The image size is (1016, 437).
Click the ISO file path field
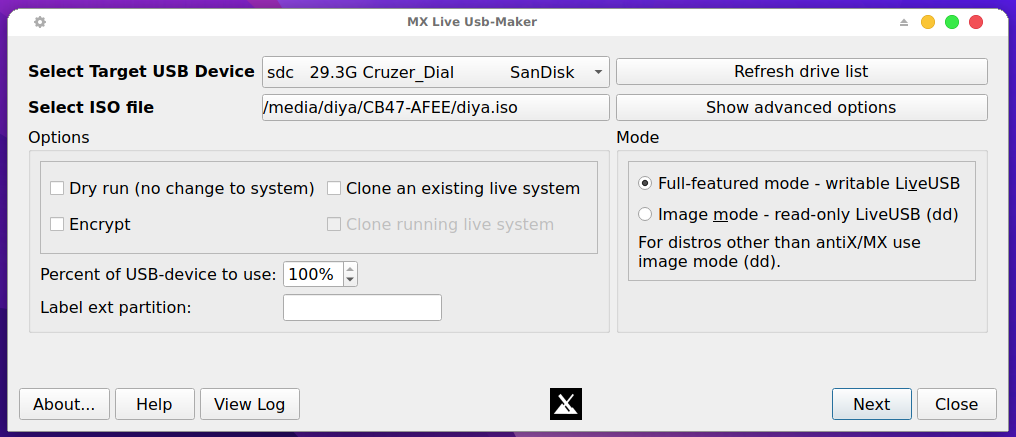point(435,108)
